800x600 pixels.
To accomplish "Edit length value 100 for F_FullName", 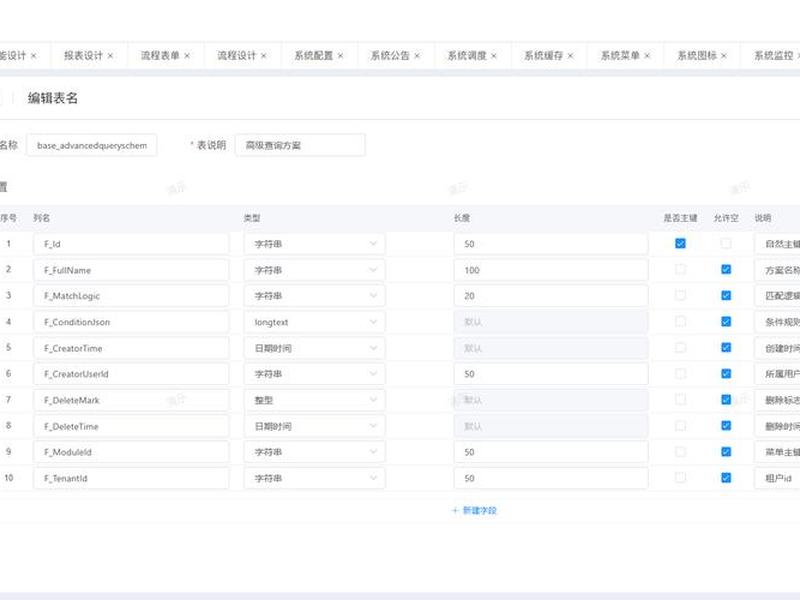I will (551, 270).
